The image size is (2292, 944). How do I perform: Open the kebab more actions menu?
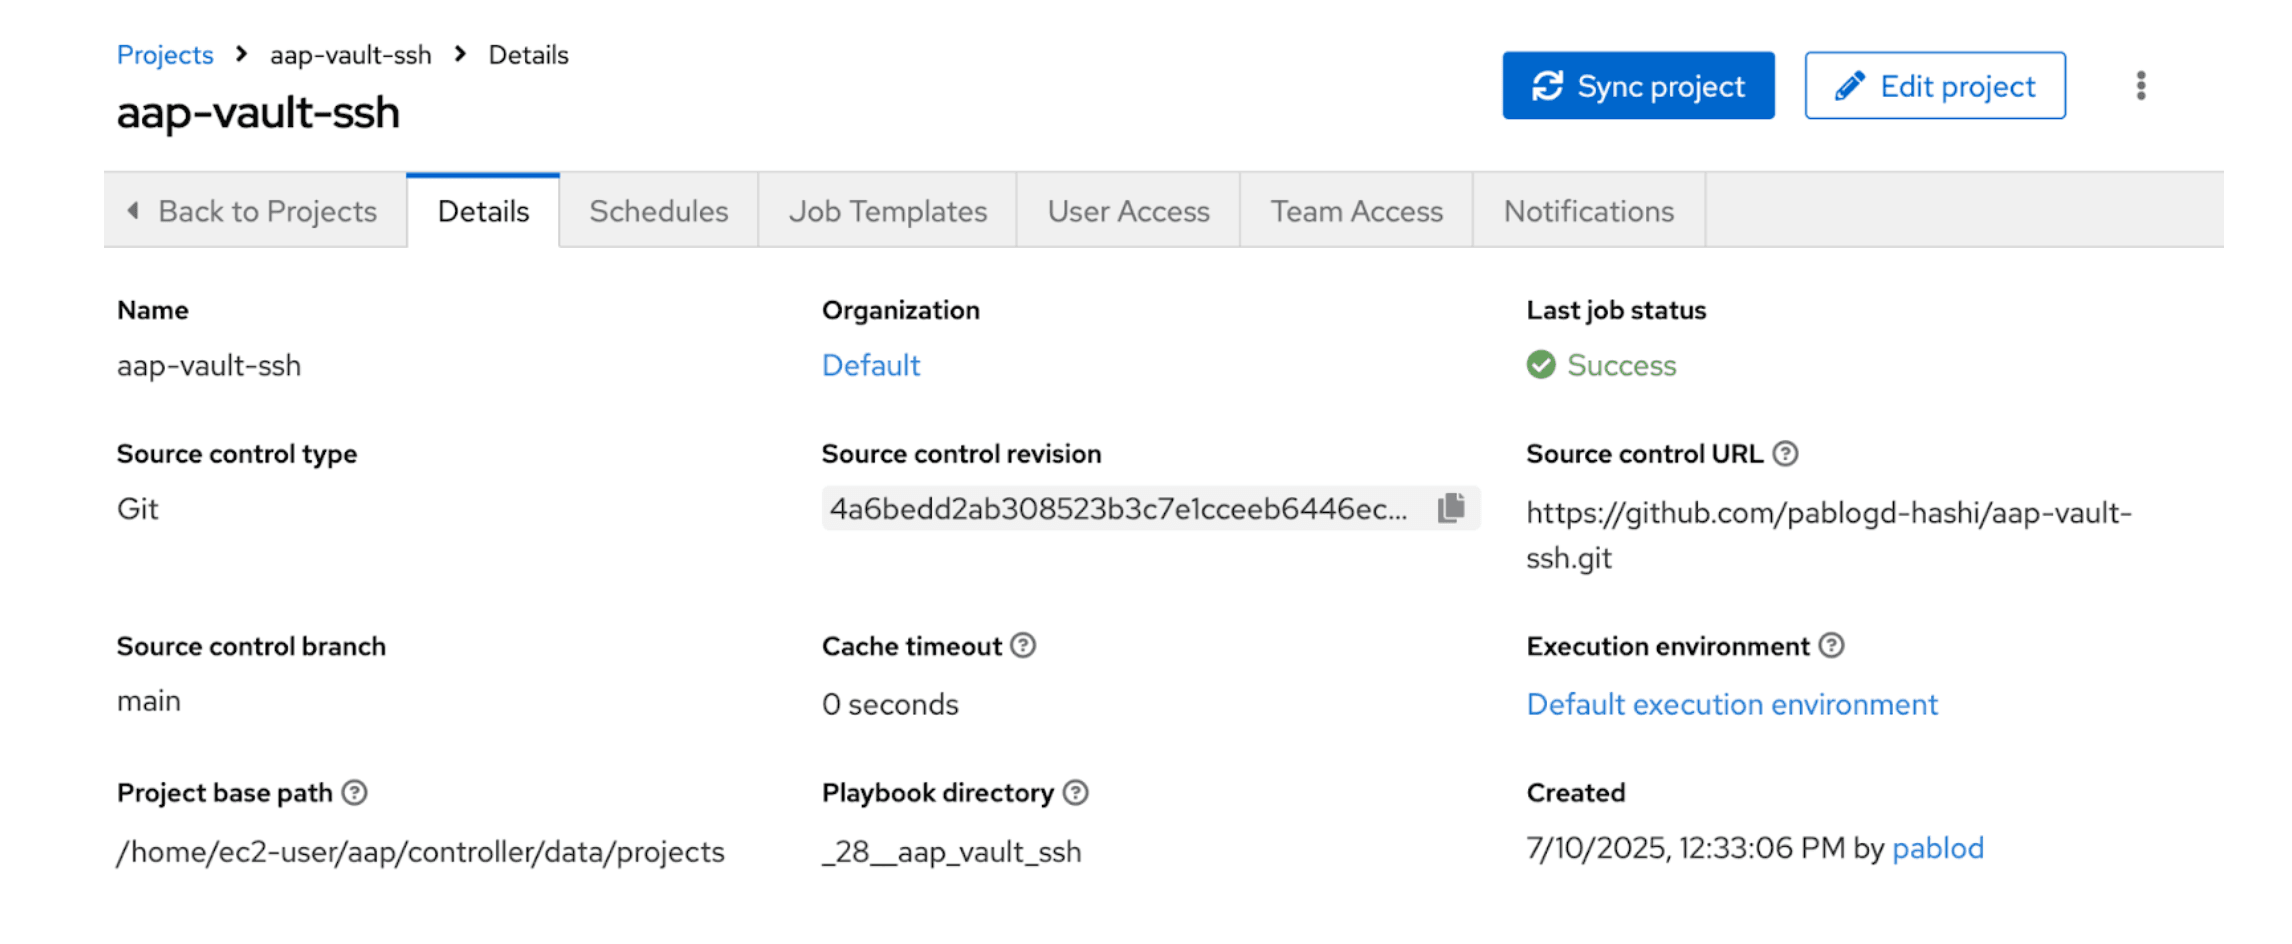coord(2140,86)
